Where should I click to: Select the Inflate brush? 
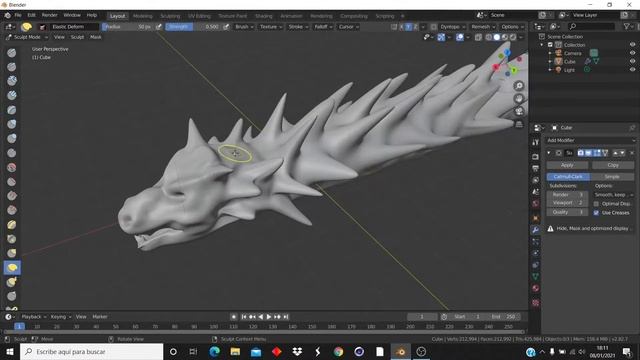[x=12, y=124]
